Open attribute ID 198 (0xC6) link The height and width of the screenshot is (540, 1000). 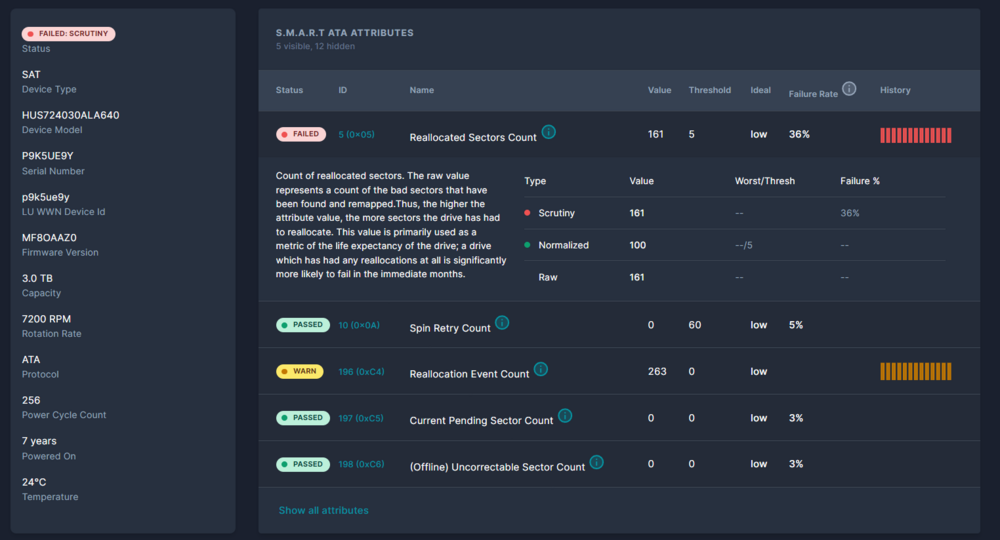click(361, 464)
